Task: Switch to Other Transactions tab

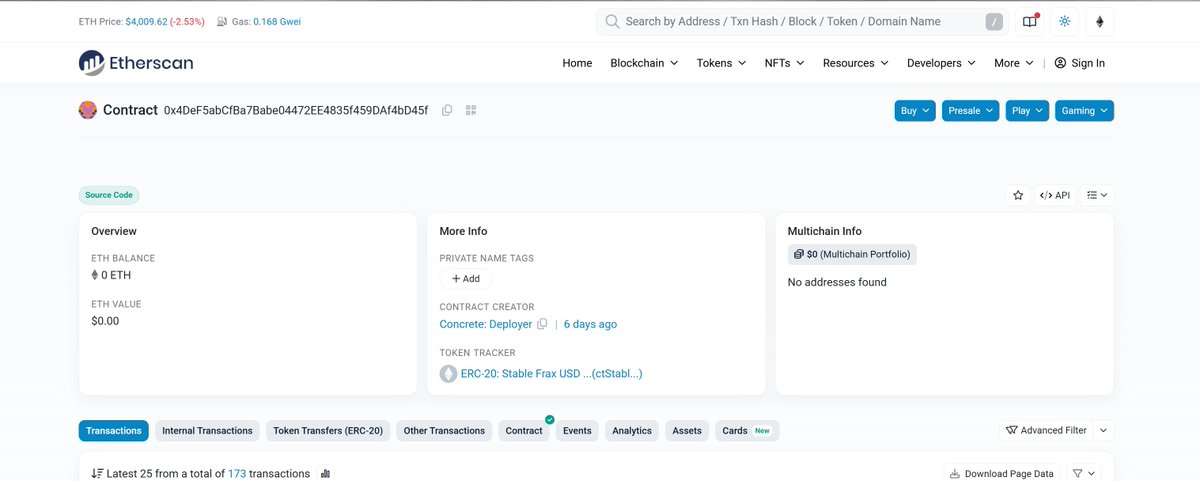Action: click(444, 431)
